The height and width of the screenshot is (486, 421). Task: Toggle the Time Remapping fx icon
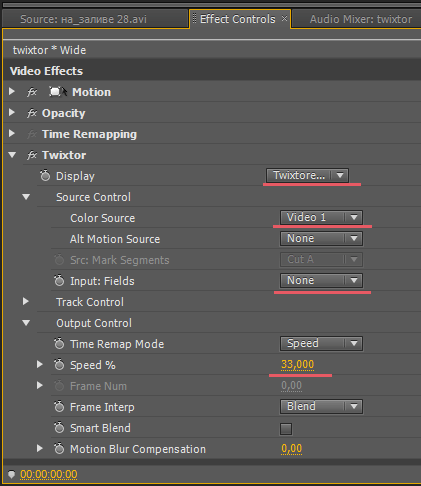pos(32,134)
